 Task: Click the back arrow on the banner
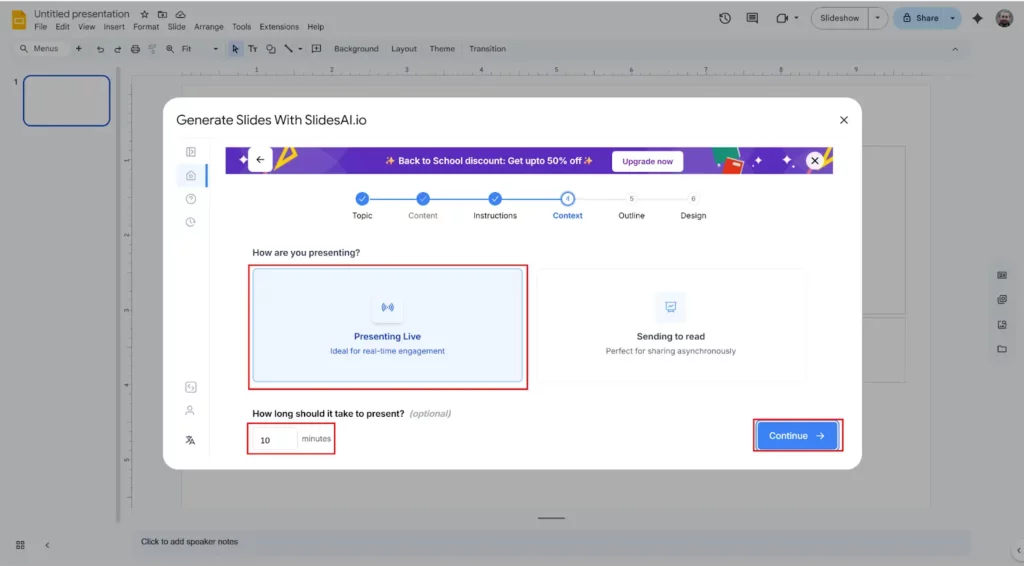tap(260, 160)
